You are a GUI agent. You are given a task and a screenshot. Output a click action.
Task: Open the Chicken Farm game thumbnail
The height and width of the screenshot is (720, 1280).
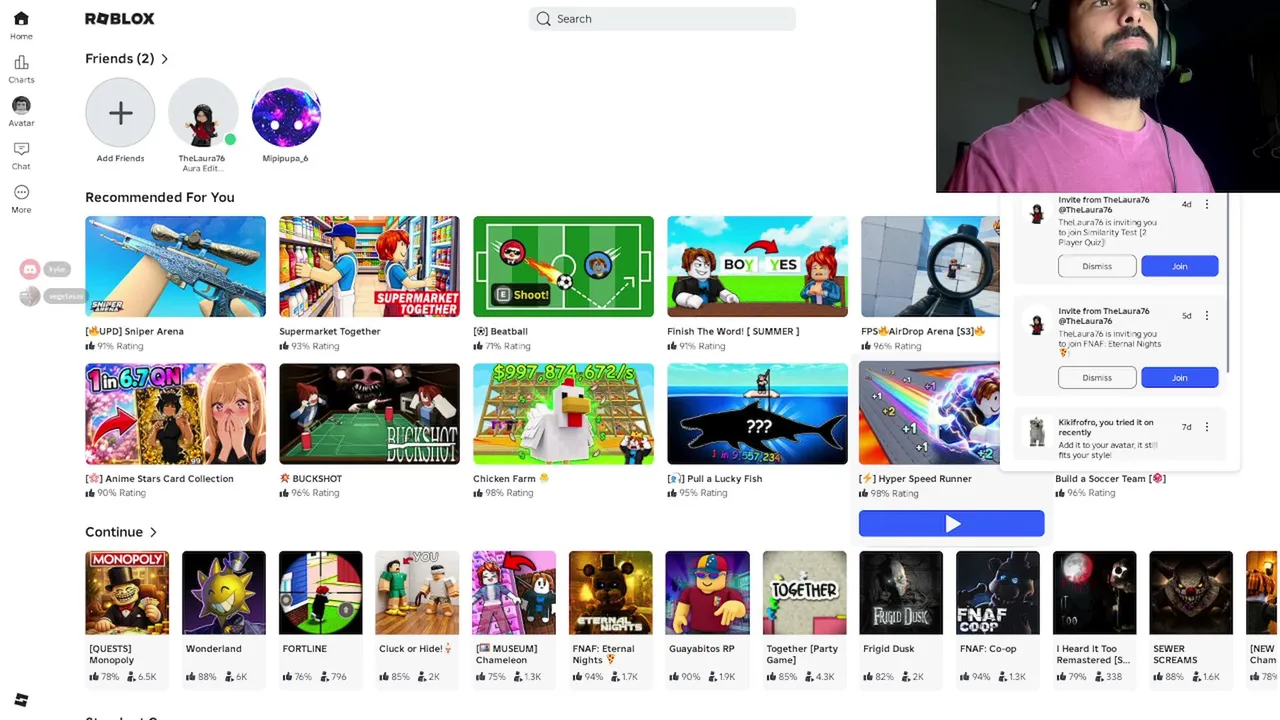(564, 414)
